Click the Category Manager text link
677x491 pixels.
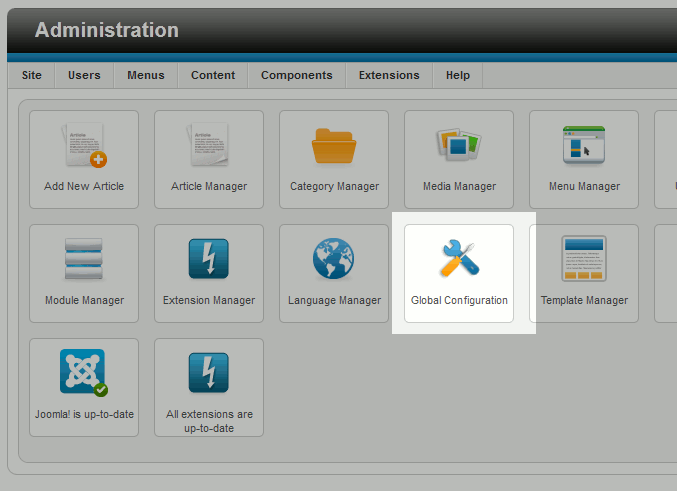tap(334, 186)
